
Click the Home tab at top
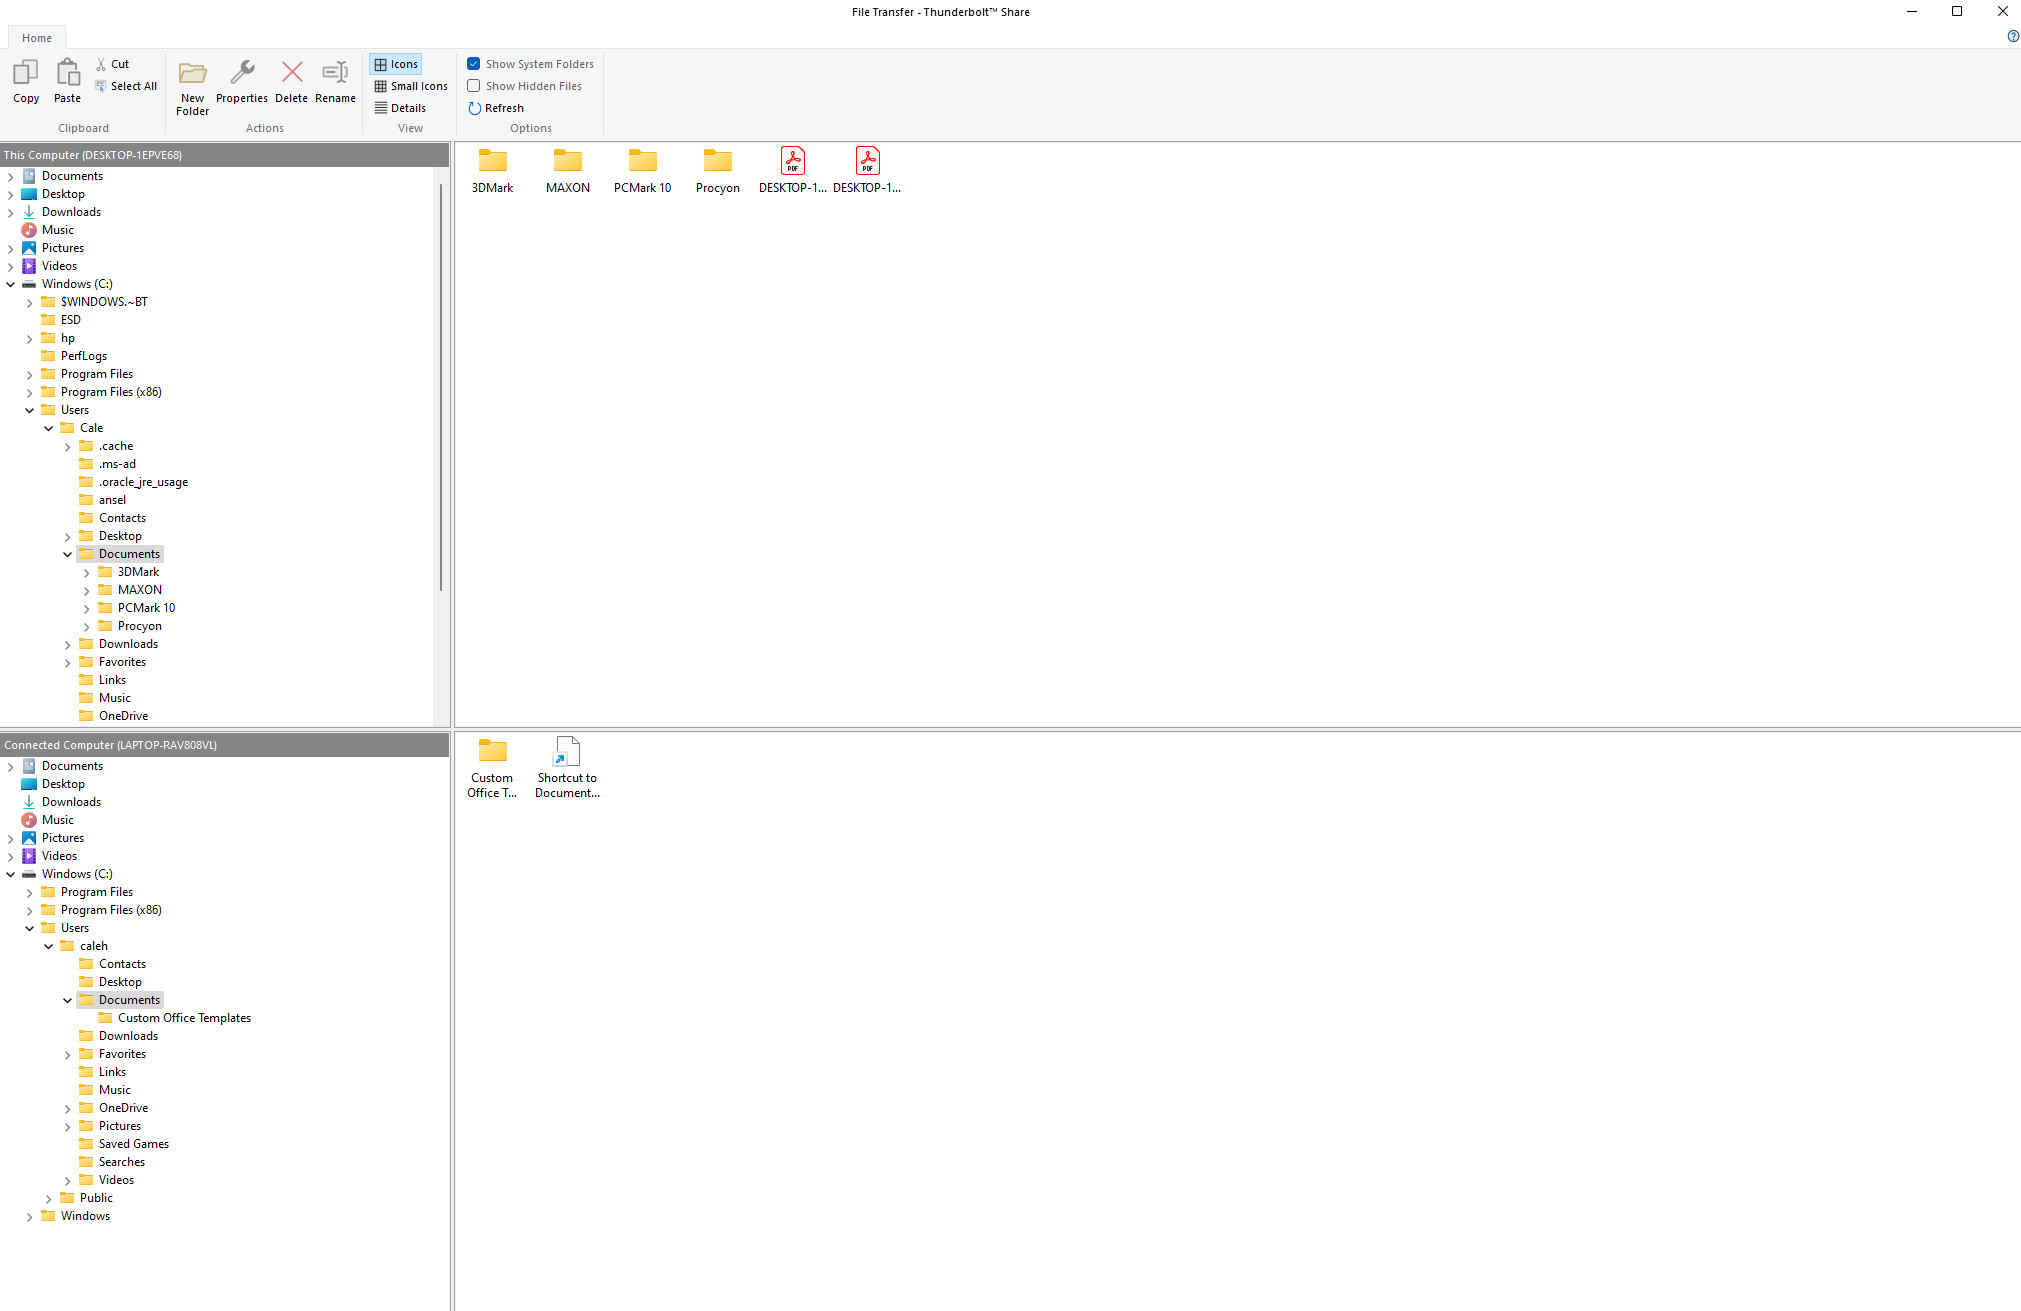pos(37,37)
